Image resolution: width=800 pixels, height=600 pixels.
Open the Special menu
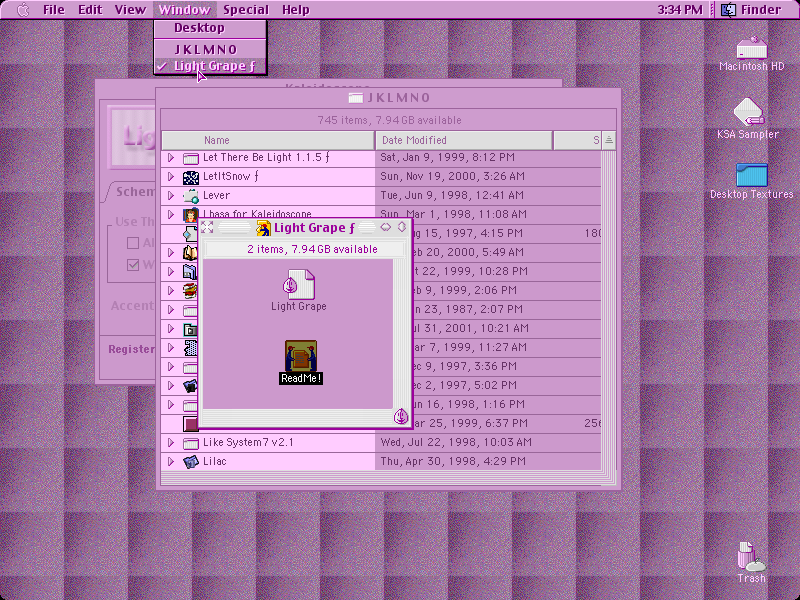click(x=246, y=10)
